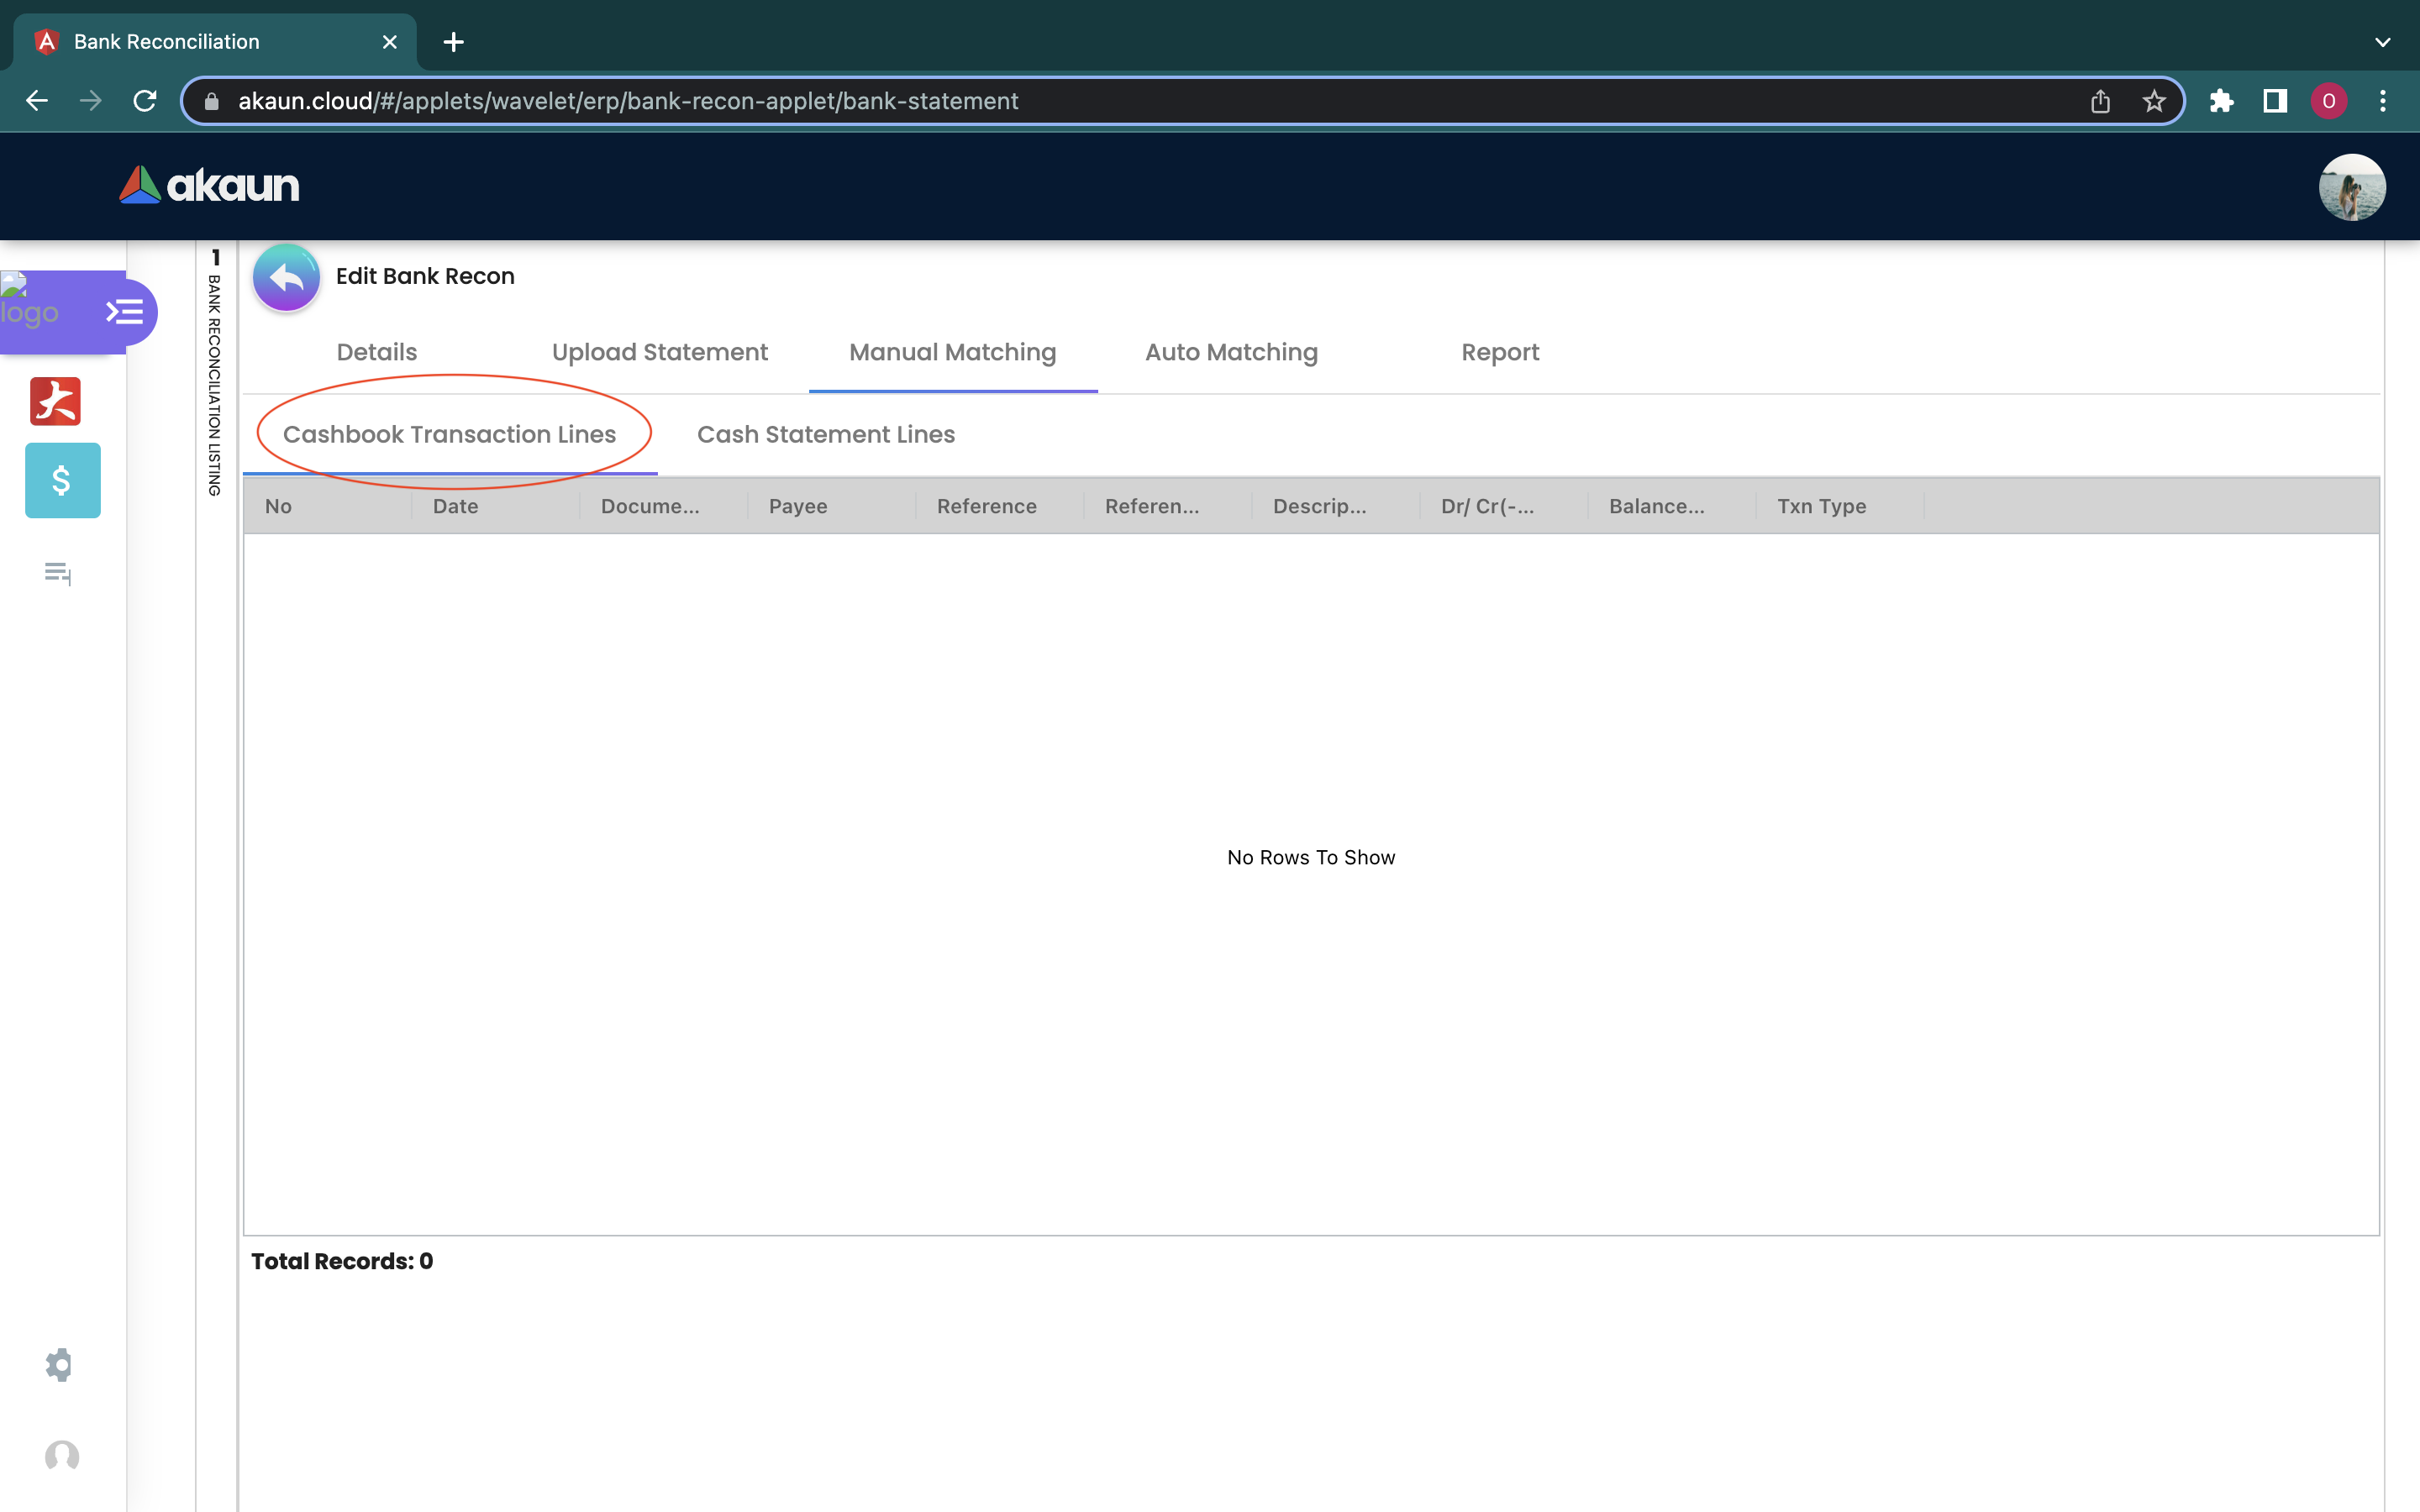This screenshot has height=1512, width=2420.
Task: Open the red PDF applet icon
Action: click(55, 401)
